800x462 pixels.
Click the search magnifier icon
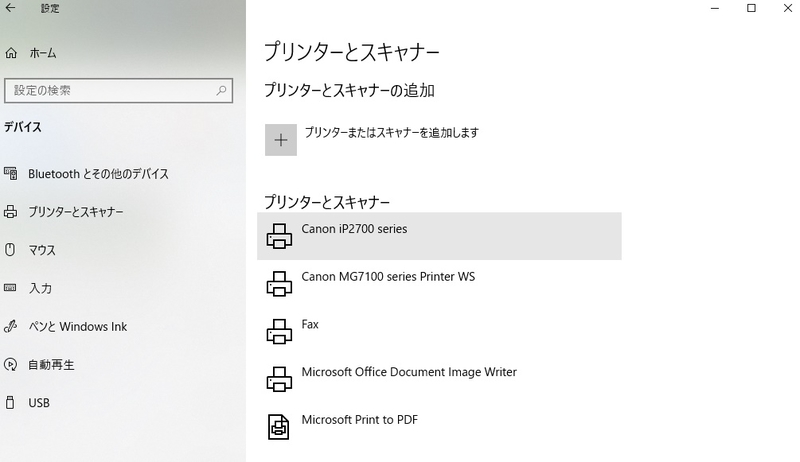click(221, 91)
